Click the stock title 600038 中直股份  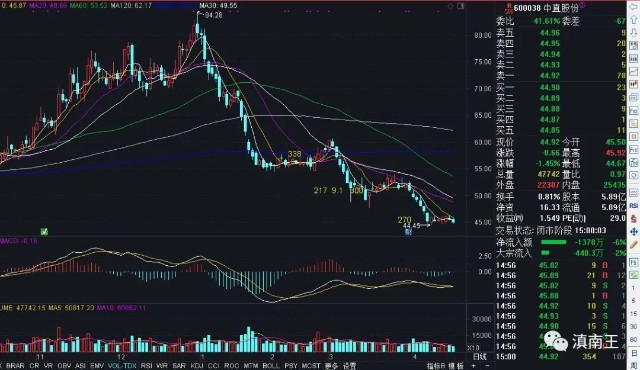pos(546,7)
